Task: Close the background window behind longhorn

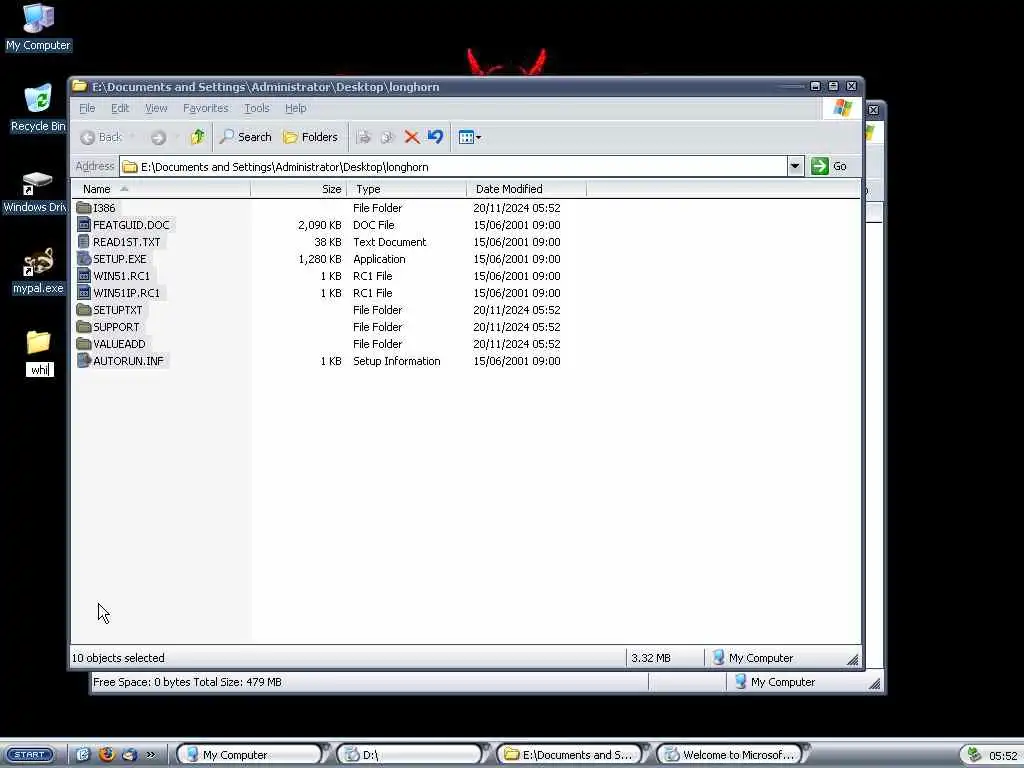Action: click(x=874, y=110)
